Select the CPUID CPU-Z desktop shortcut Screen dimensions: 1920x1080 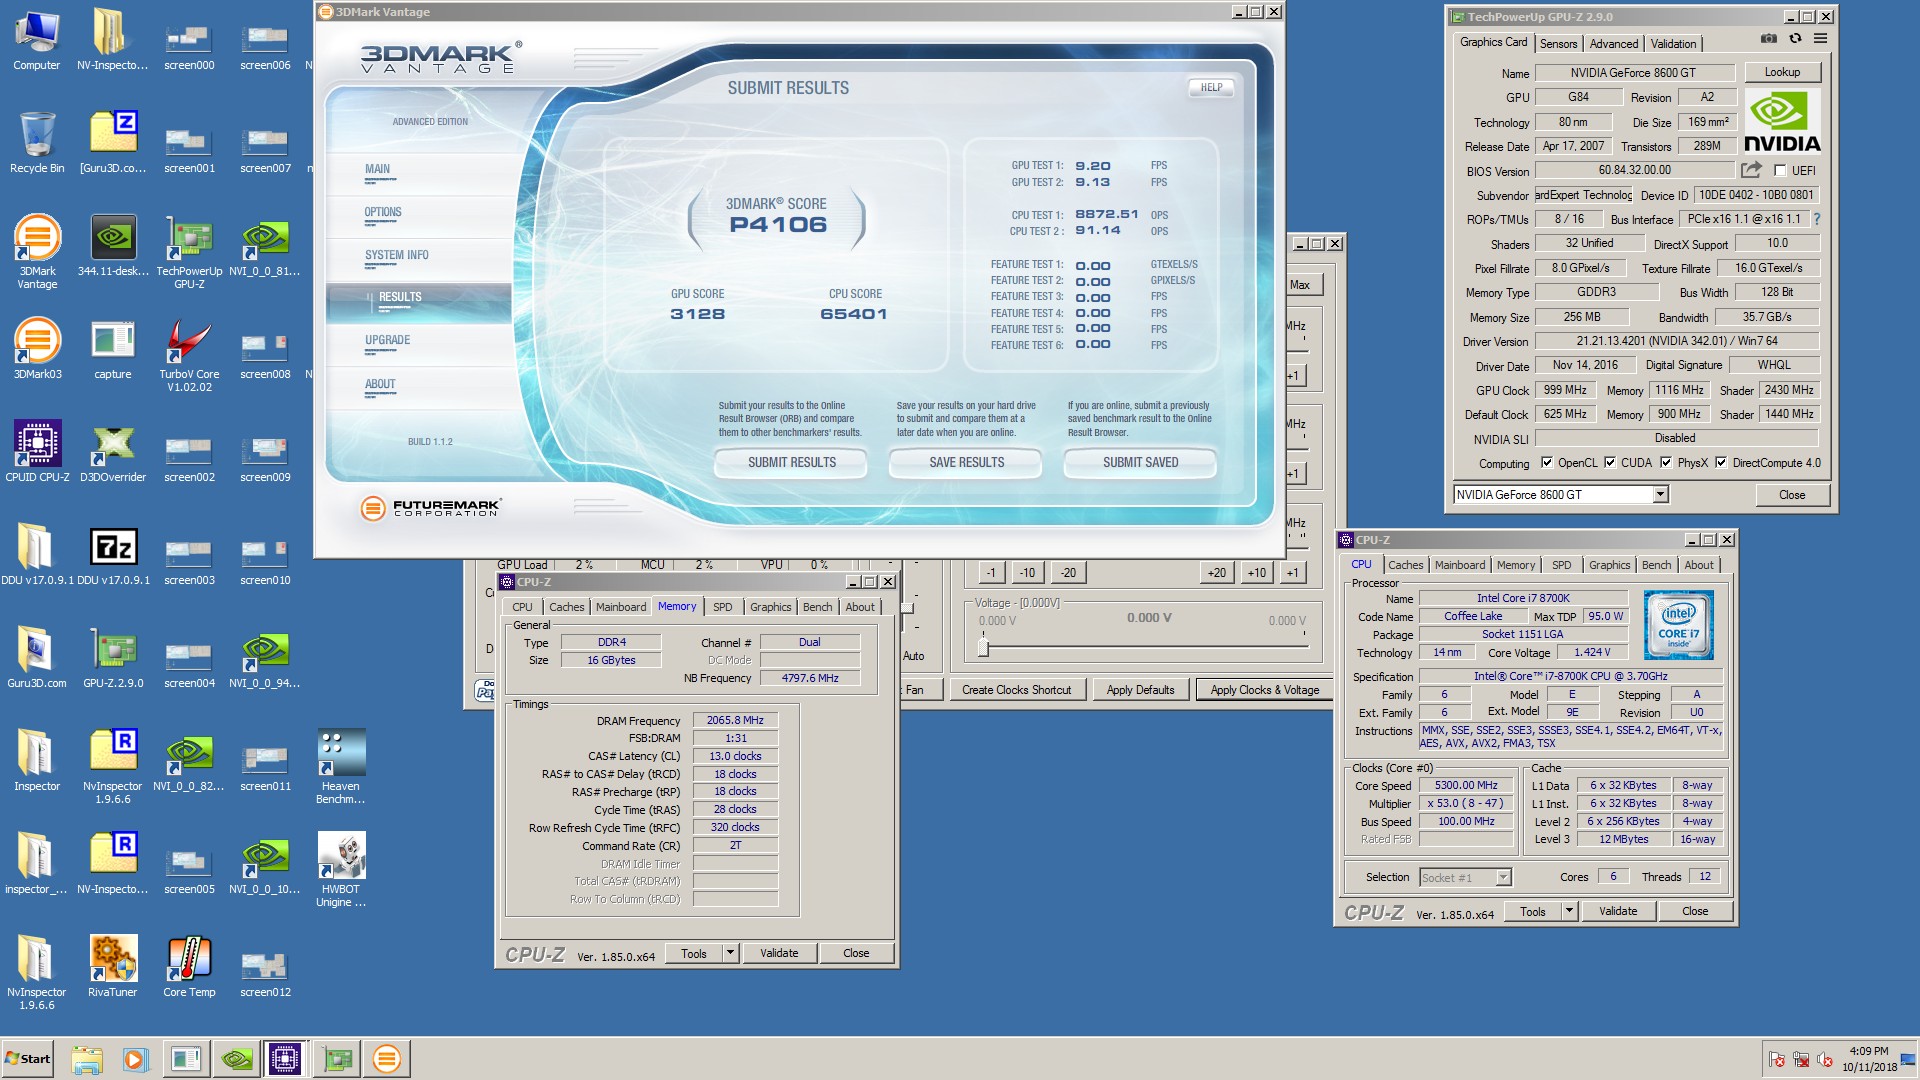click(x=37, y=452)
